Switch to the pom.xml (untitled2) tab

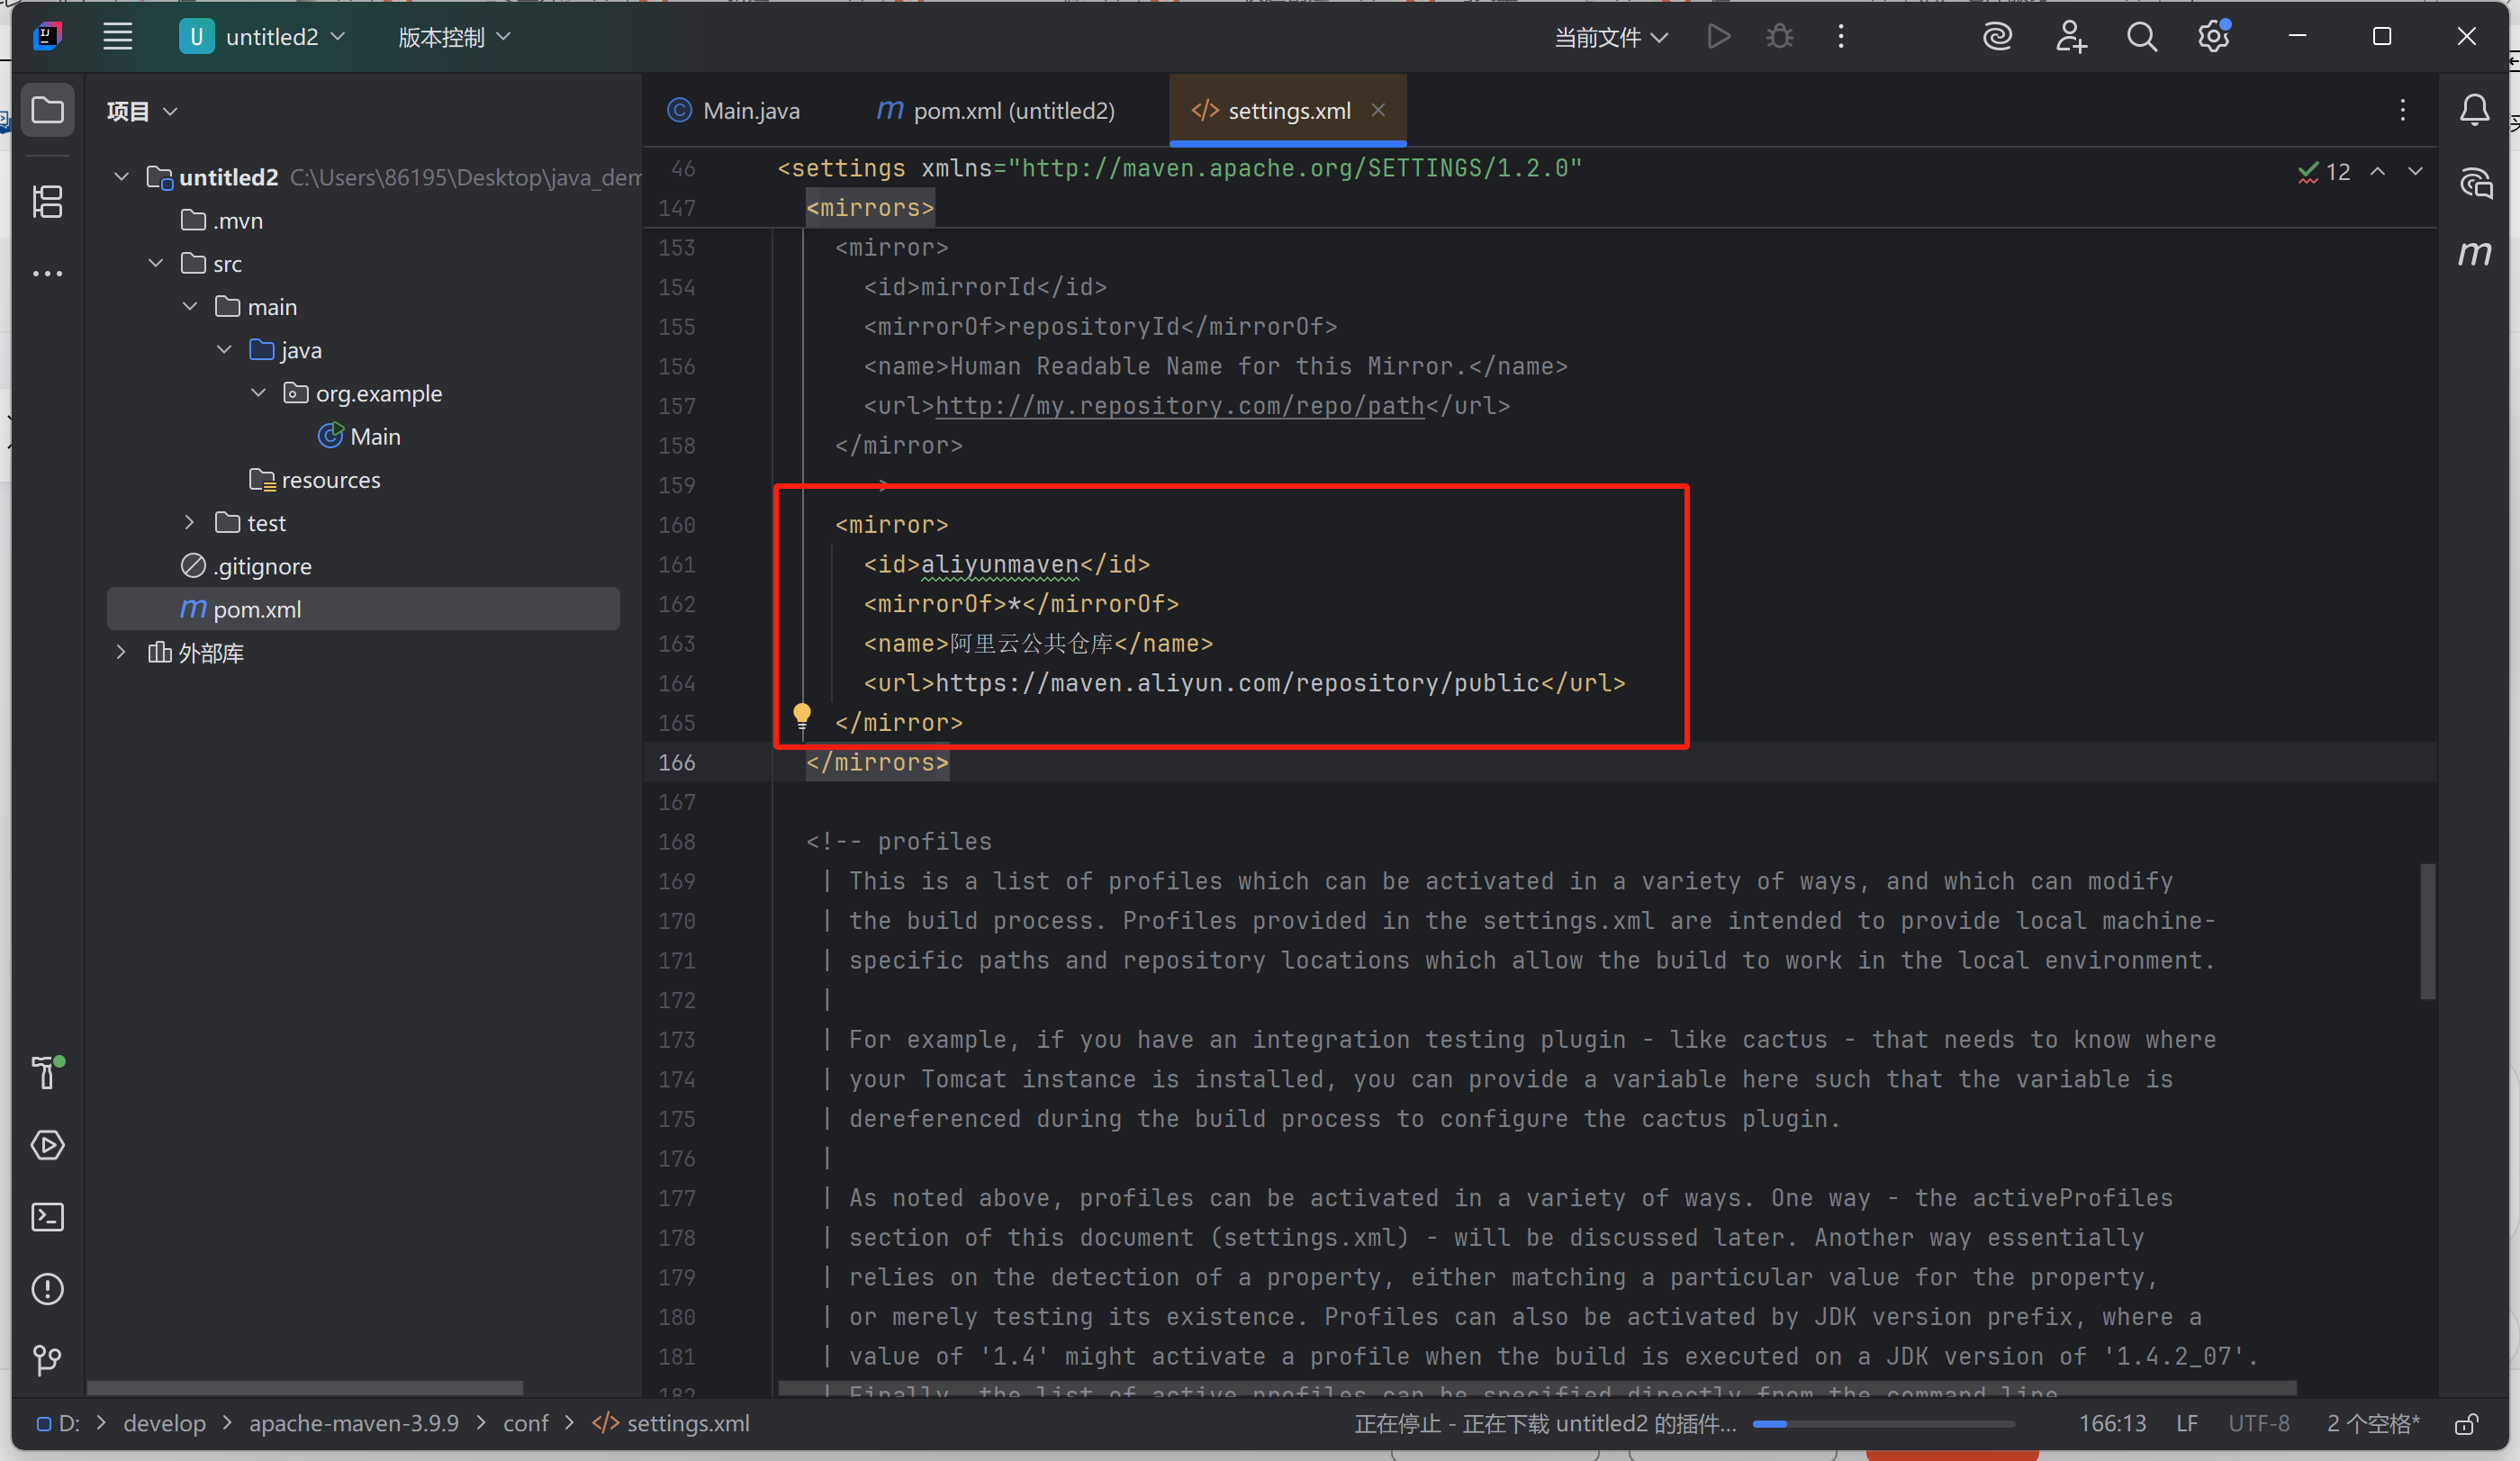[996, 111]
